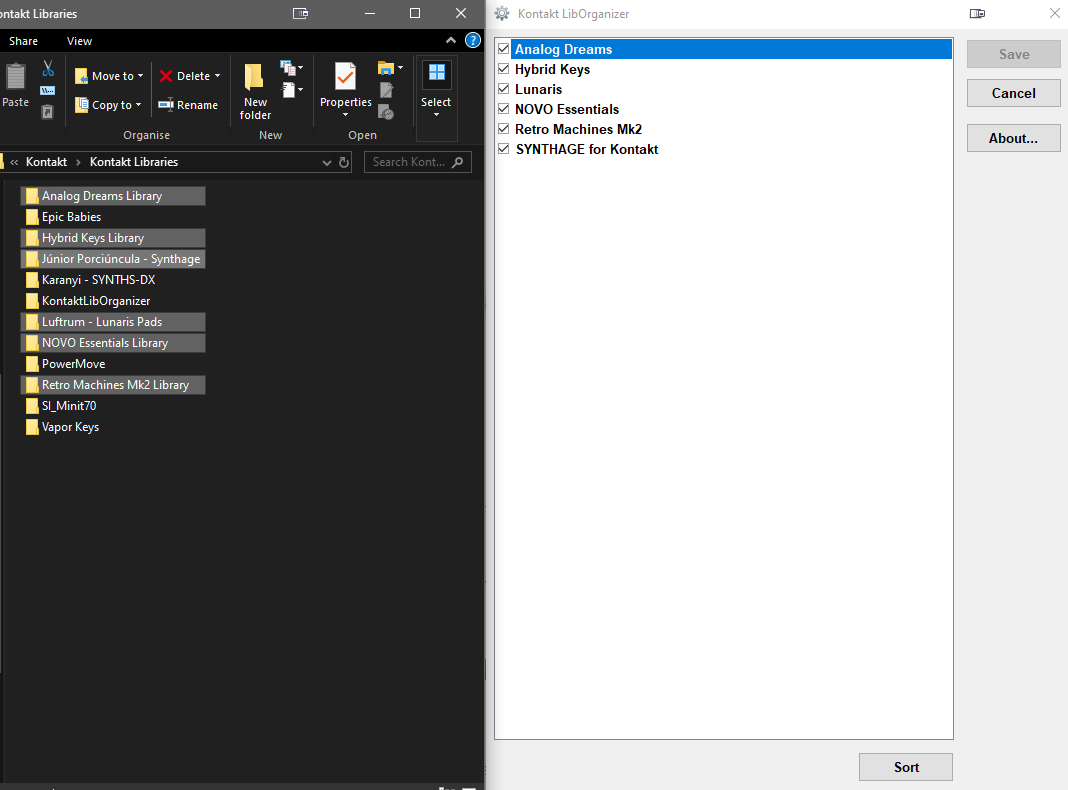The image size is (1068, 790).
Task: Click the red Delete icon
Action: coord(166,76)
